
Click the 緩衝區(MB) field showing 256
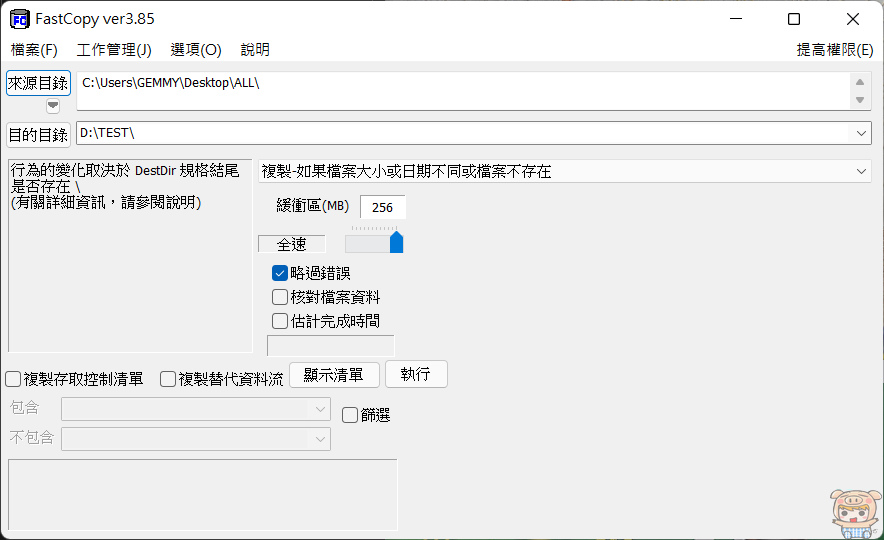click(x=382, y=207)
